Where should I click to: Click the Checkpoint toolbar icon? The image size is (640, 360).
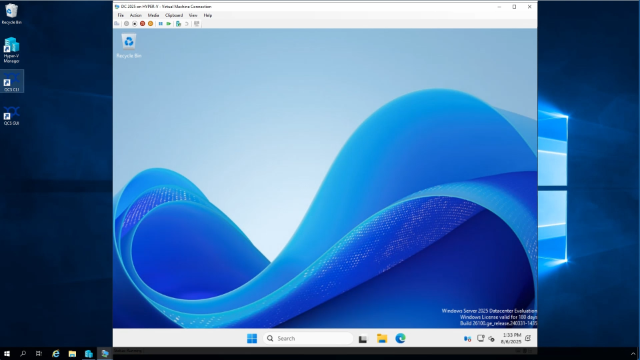coord(178,24)
